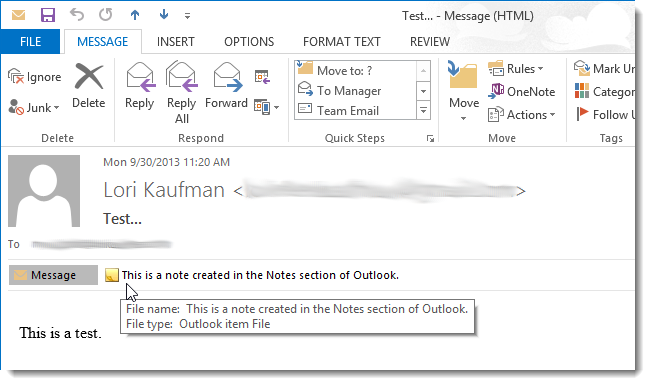Open the Actions dropdown
The width and height of the screenshot is (650, 385).
point(521,115)
